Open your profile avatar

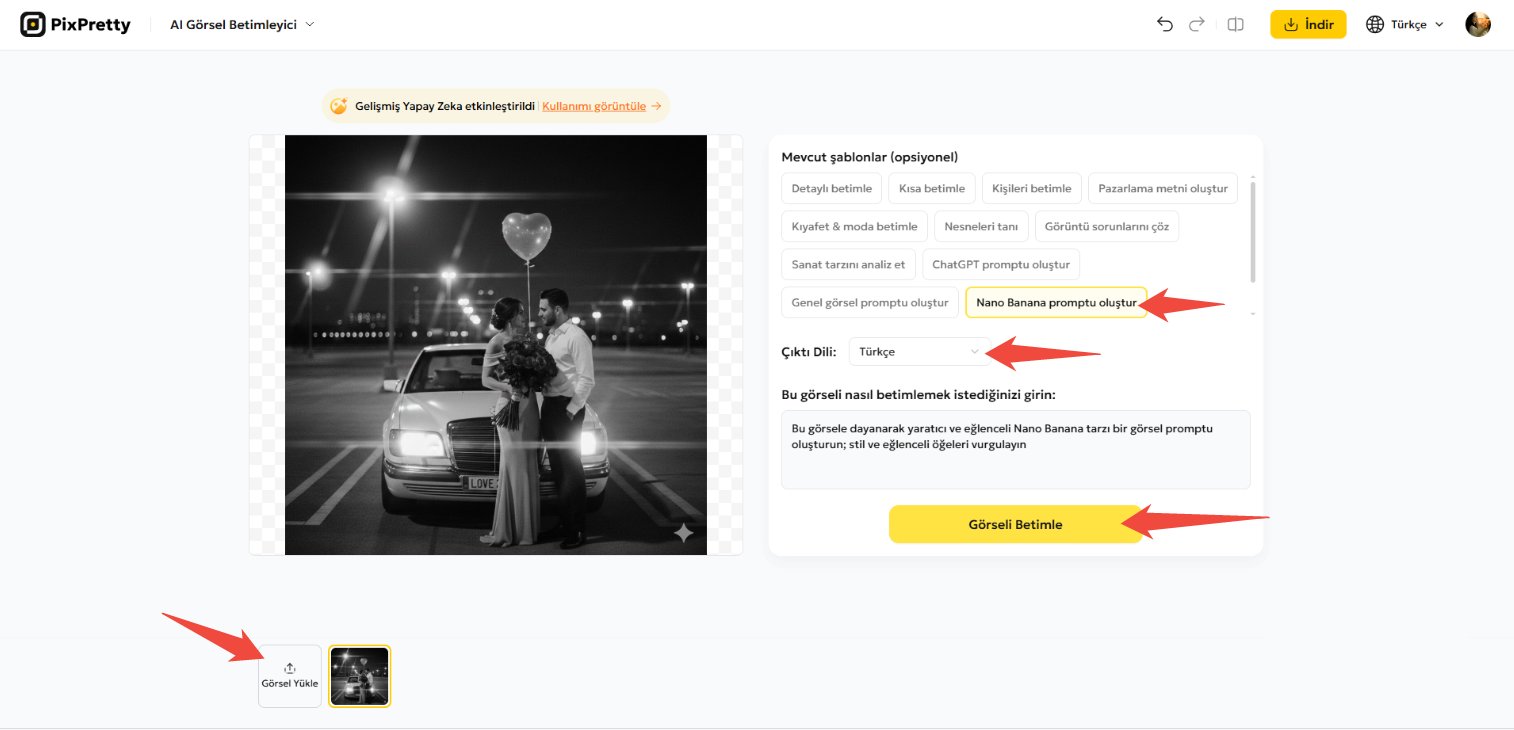pyautogui.click(x=1477, y=24)
